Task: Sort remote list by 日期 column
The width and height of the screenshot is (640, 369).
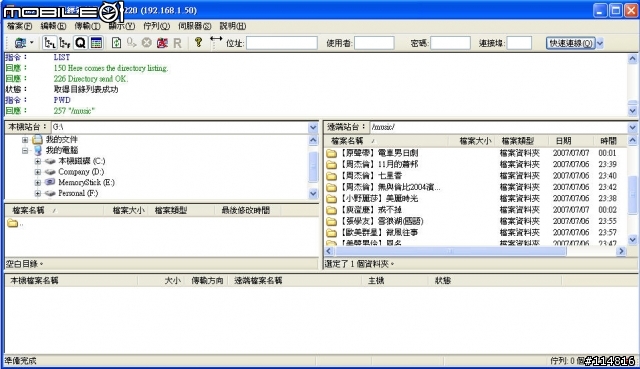Action: pos(571,141)
